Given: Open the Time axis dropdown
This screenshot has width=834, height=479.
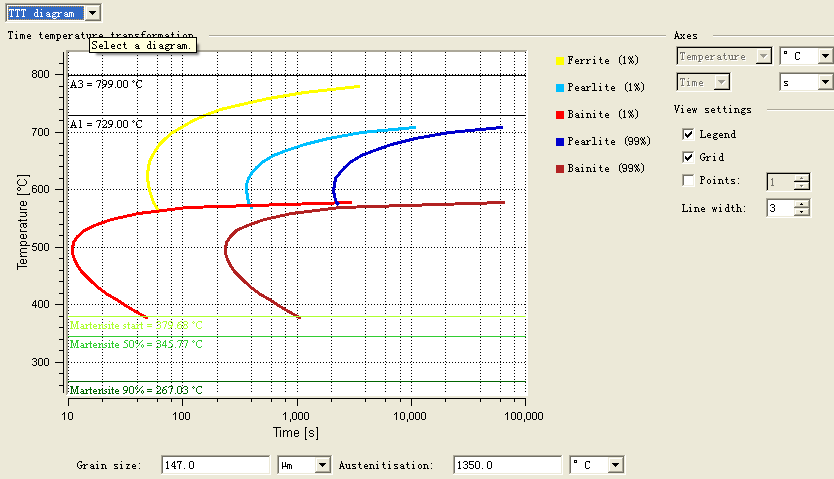Looking at the screenshot, I should 722,82.
